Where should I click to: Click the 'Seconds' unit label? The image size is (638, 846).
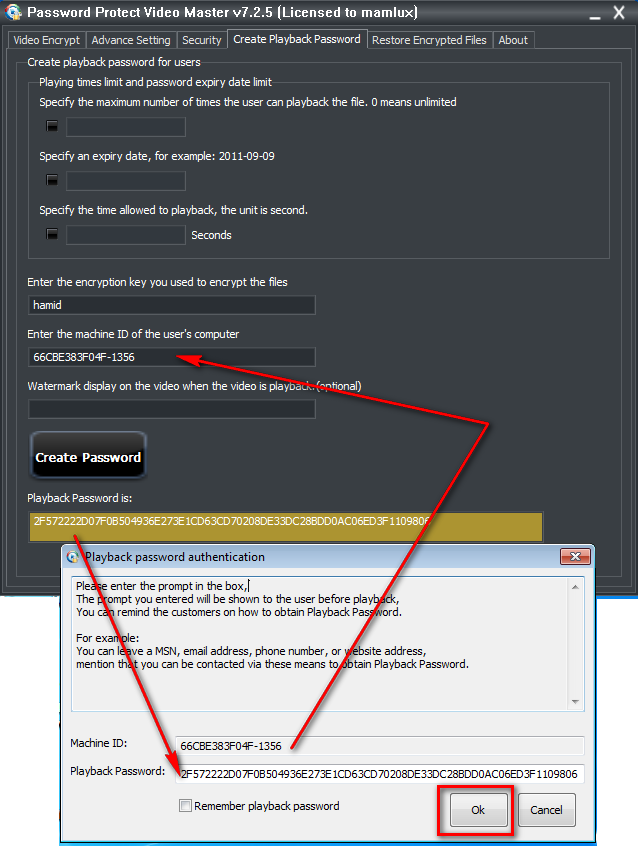pyautogui.click(x=211, y=235)
